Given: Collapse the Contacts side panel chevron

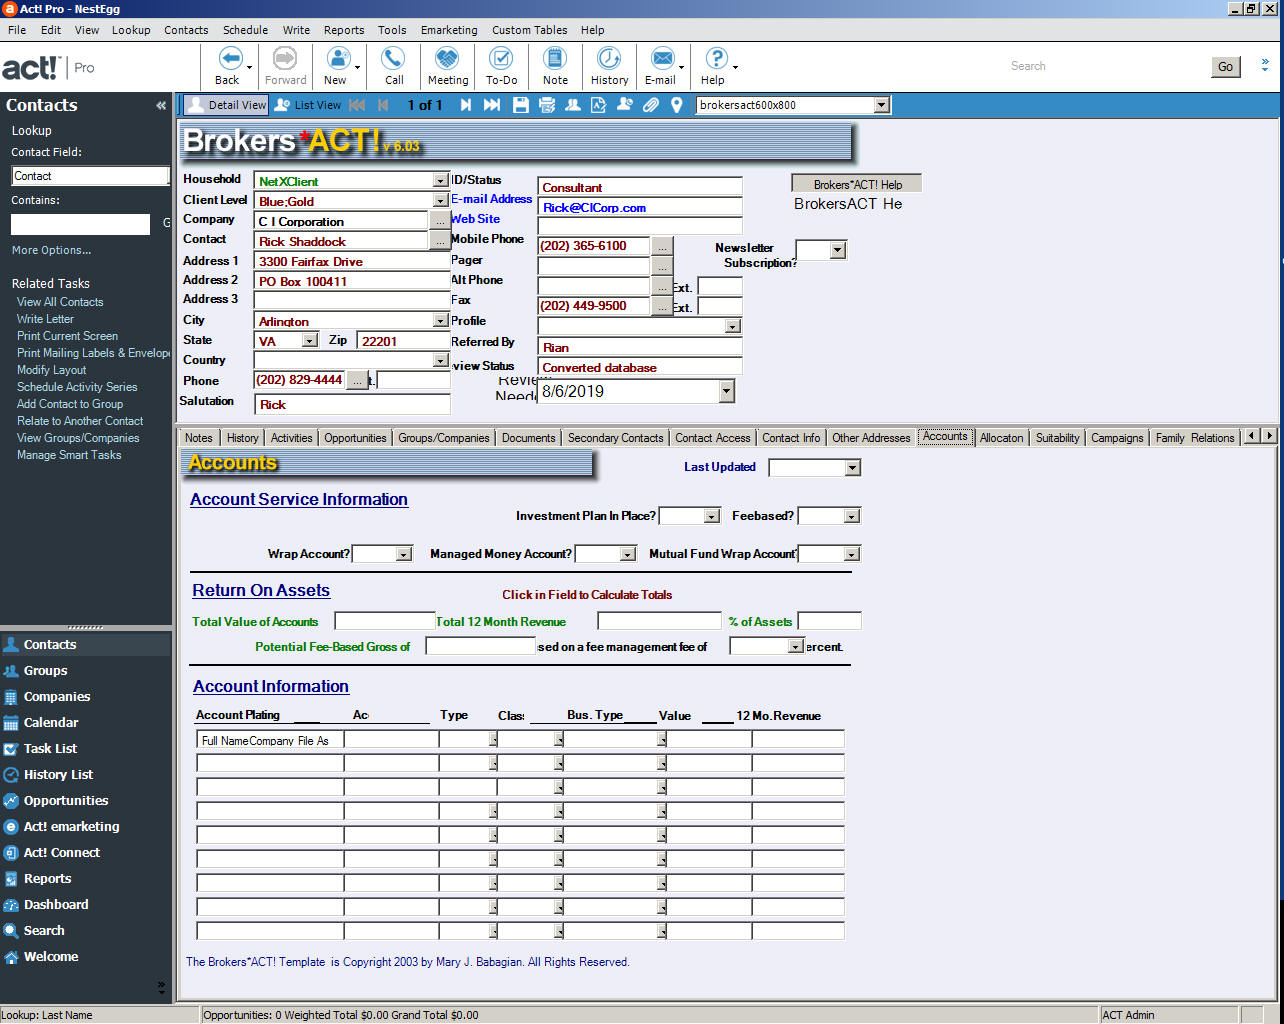Looking at the screenshot, I should pyautogui.click(x=161, y=105).
